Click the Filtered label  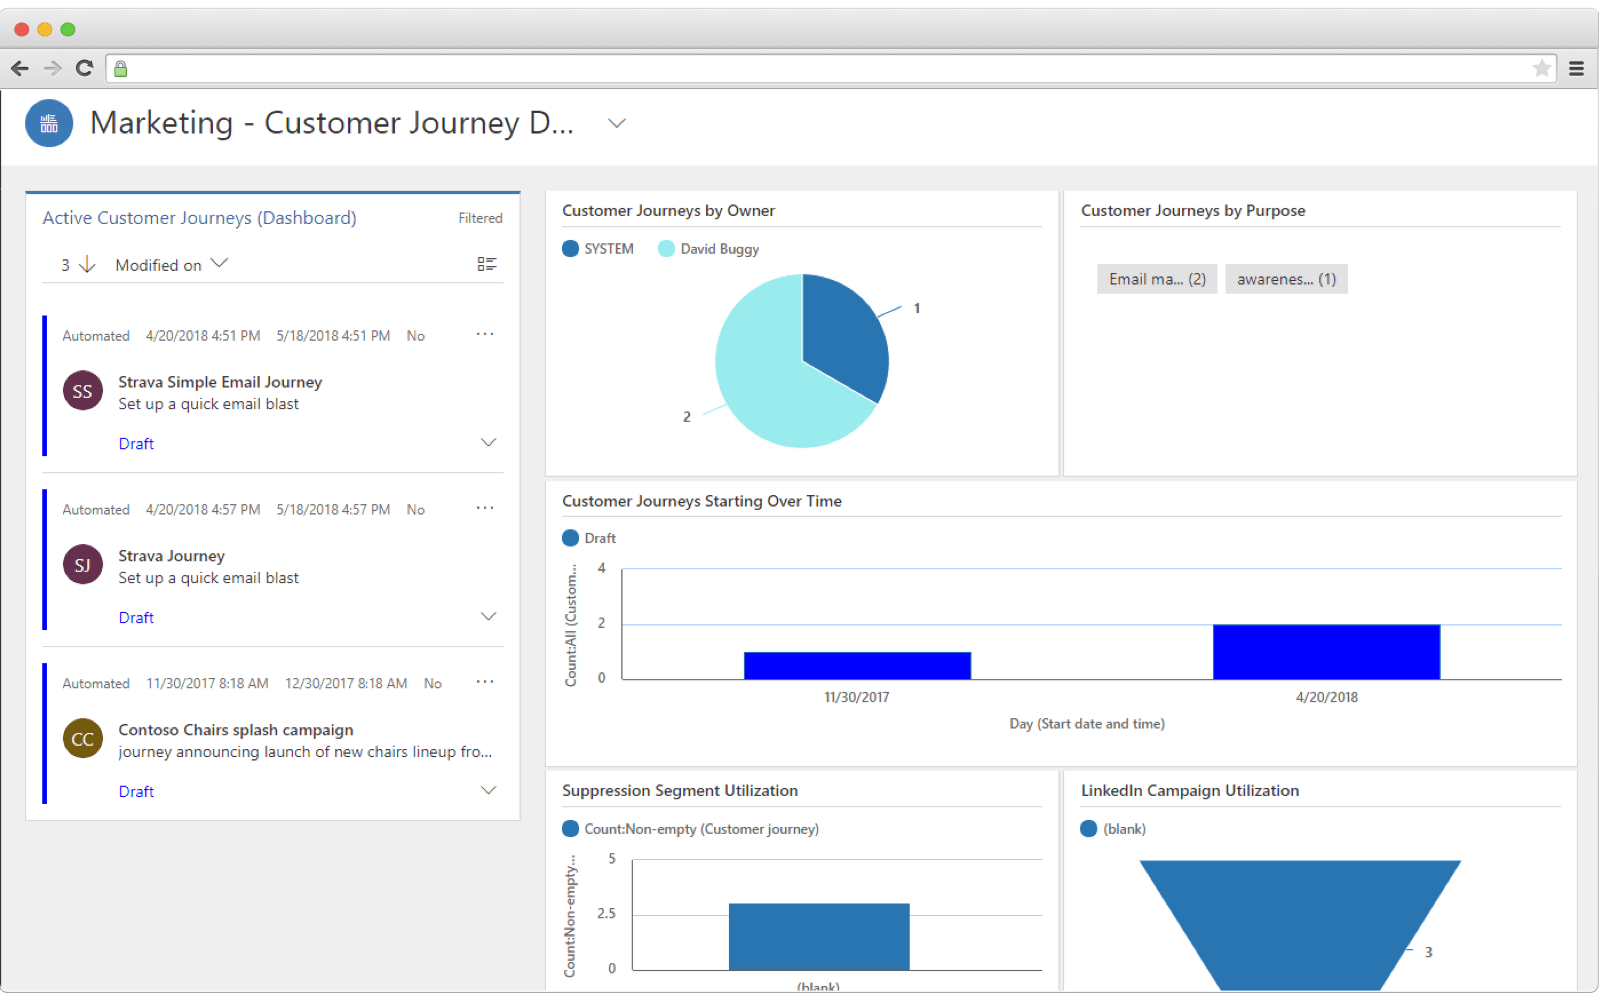[480, 218]
